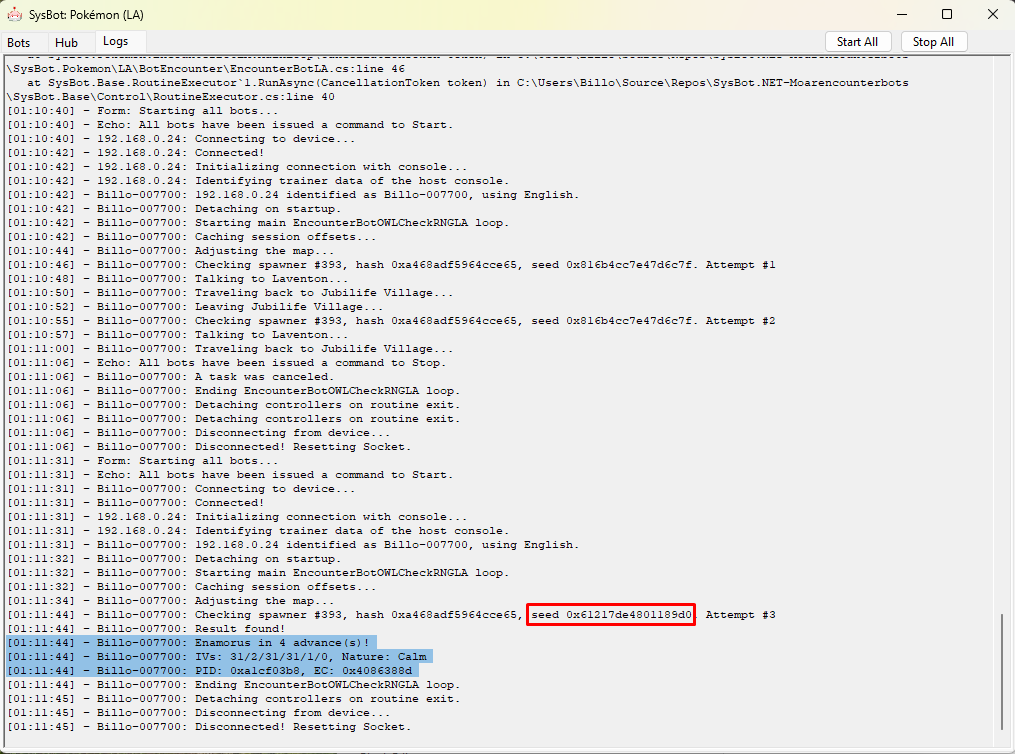Click '[01:11:45] Disconnecting from device...' line
This screenshot has height=754, width=1015.
coord(199,713)
